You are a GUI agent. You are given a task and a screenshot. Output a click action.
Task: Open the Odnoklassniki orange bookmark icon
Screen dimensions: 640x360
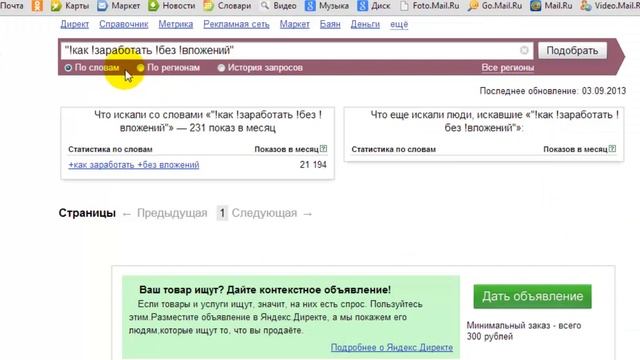tap(37, 6)
